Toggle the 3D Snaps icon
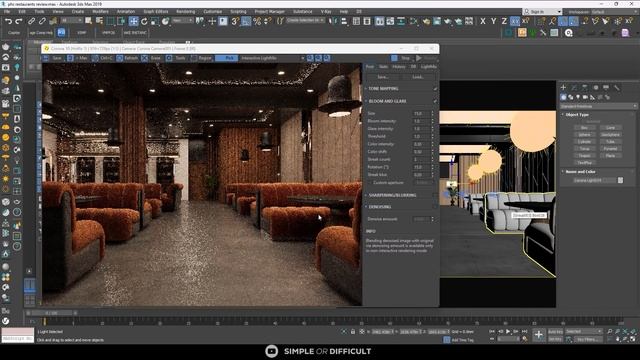 [235, 21]
